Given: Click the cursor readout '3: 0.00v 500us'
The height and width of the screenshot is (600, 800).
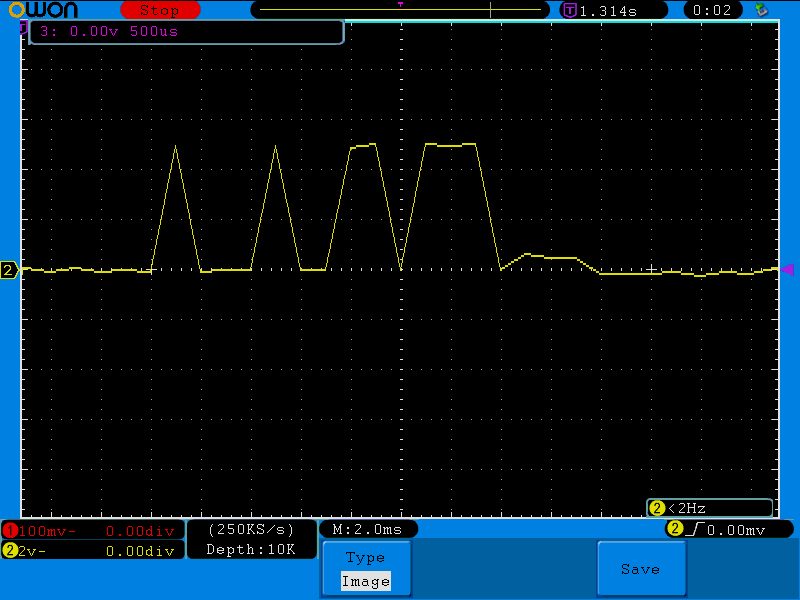Looking at the screenshot, I should point(109,32).
